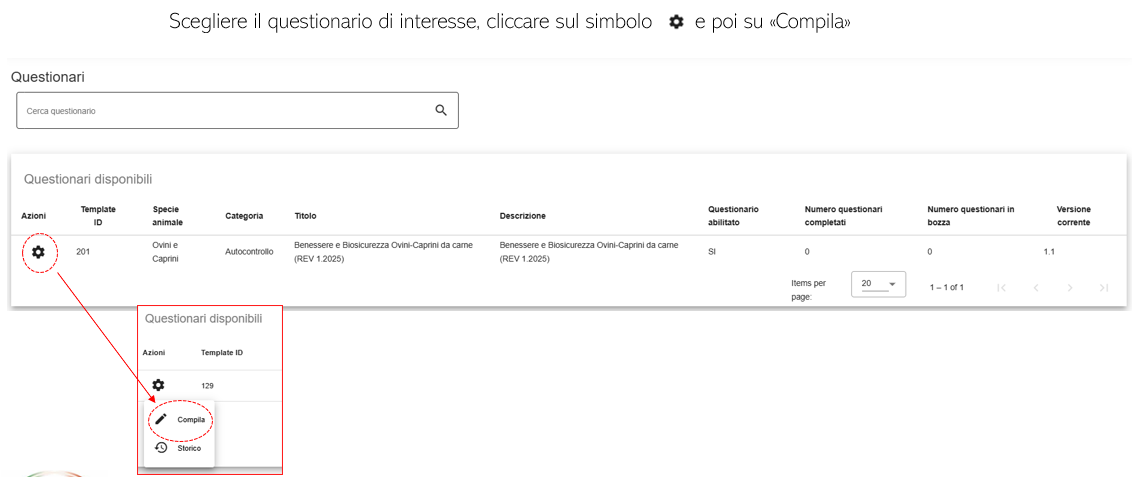This screenshot has height=477, width=1142.
Task: Click the Categoria column header
Action: point(244,216)
